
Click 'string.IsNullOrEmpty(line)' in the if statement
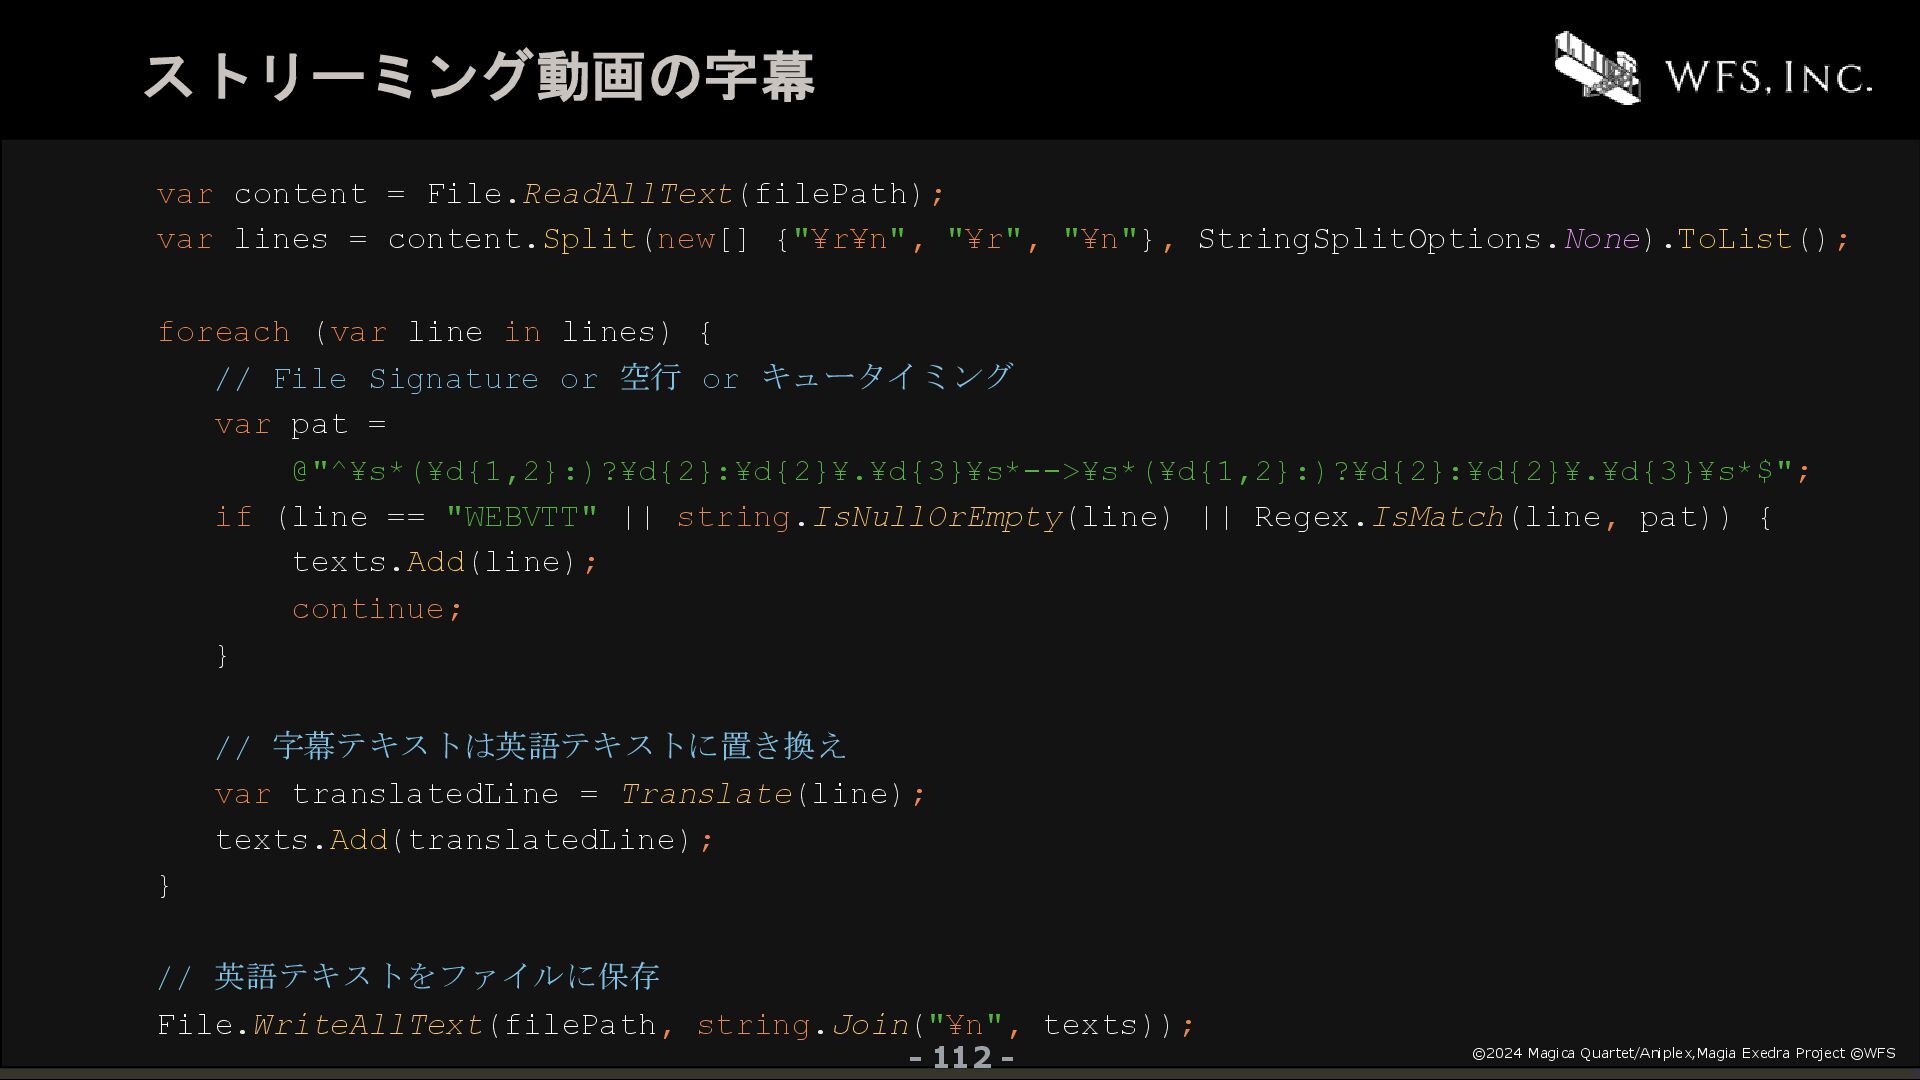click(924, 517)
